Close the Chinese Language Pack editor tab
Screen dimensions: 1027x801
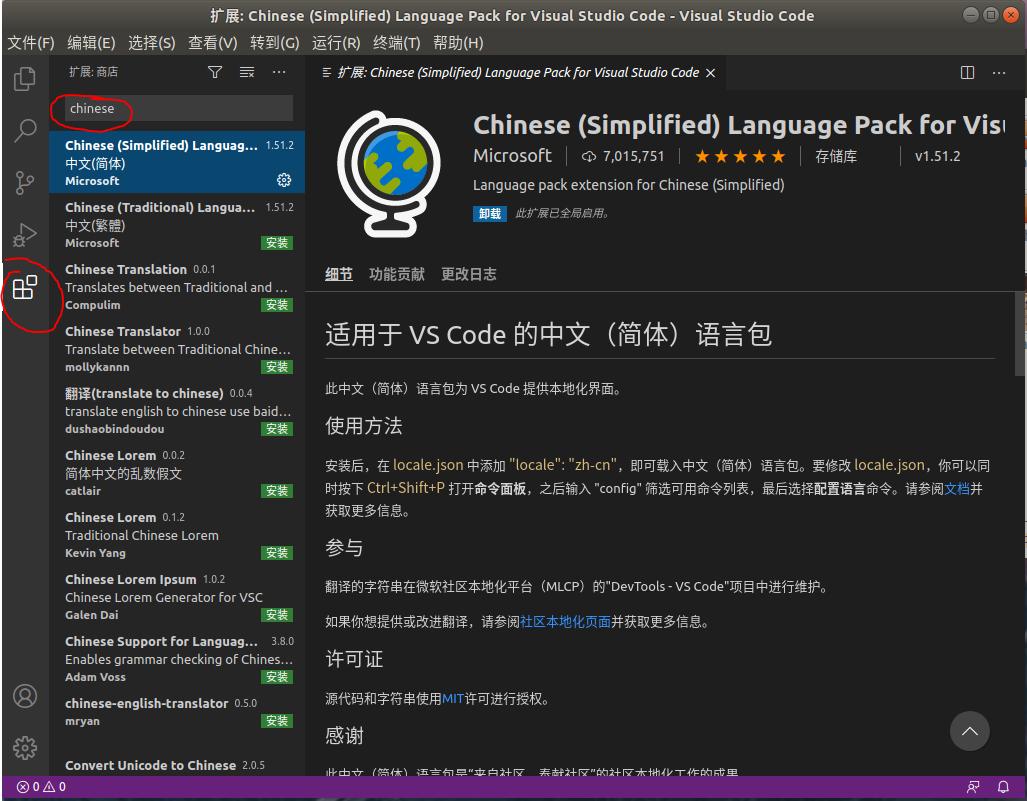[x=711, y=73]
